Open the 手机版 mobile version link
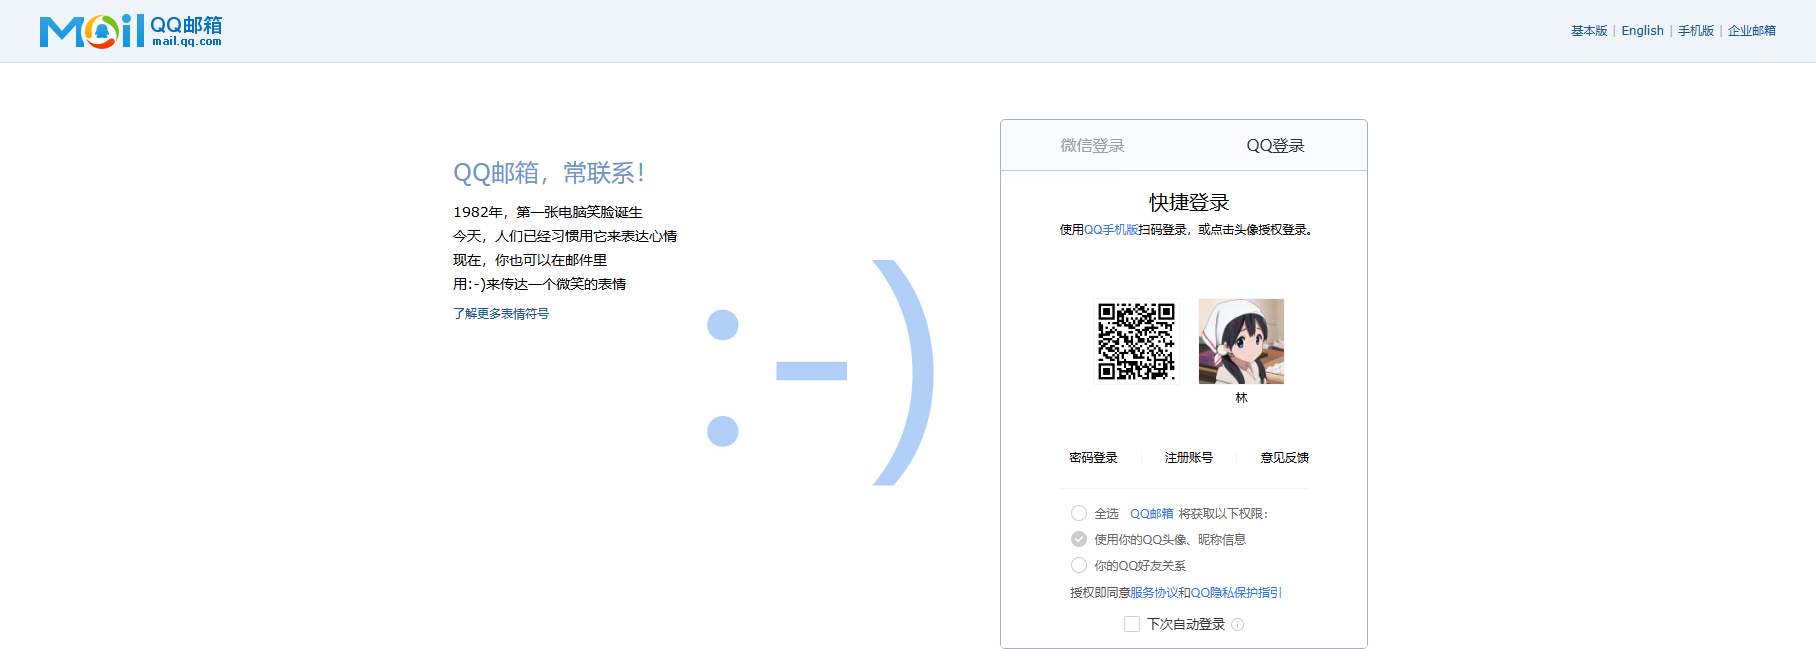 click(x=1696, y=31)
